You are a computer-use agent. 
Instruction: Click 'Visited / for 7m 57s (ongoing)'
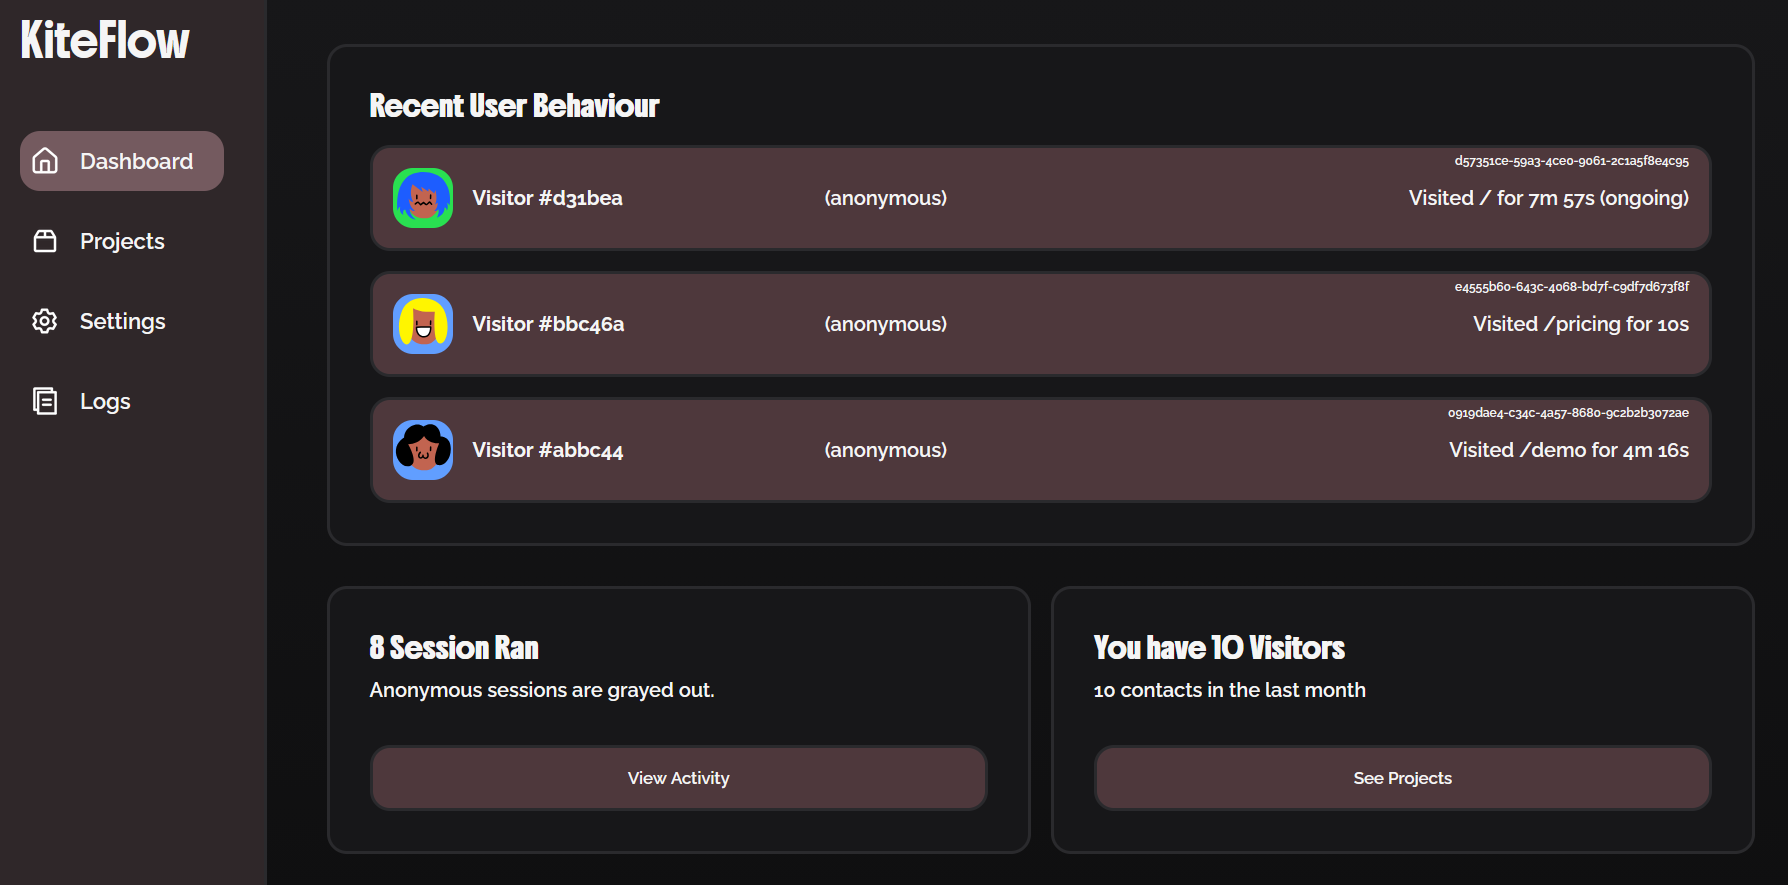pyautogui.click(x=1549, y=198)
